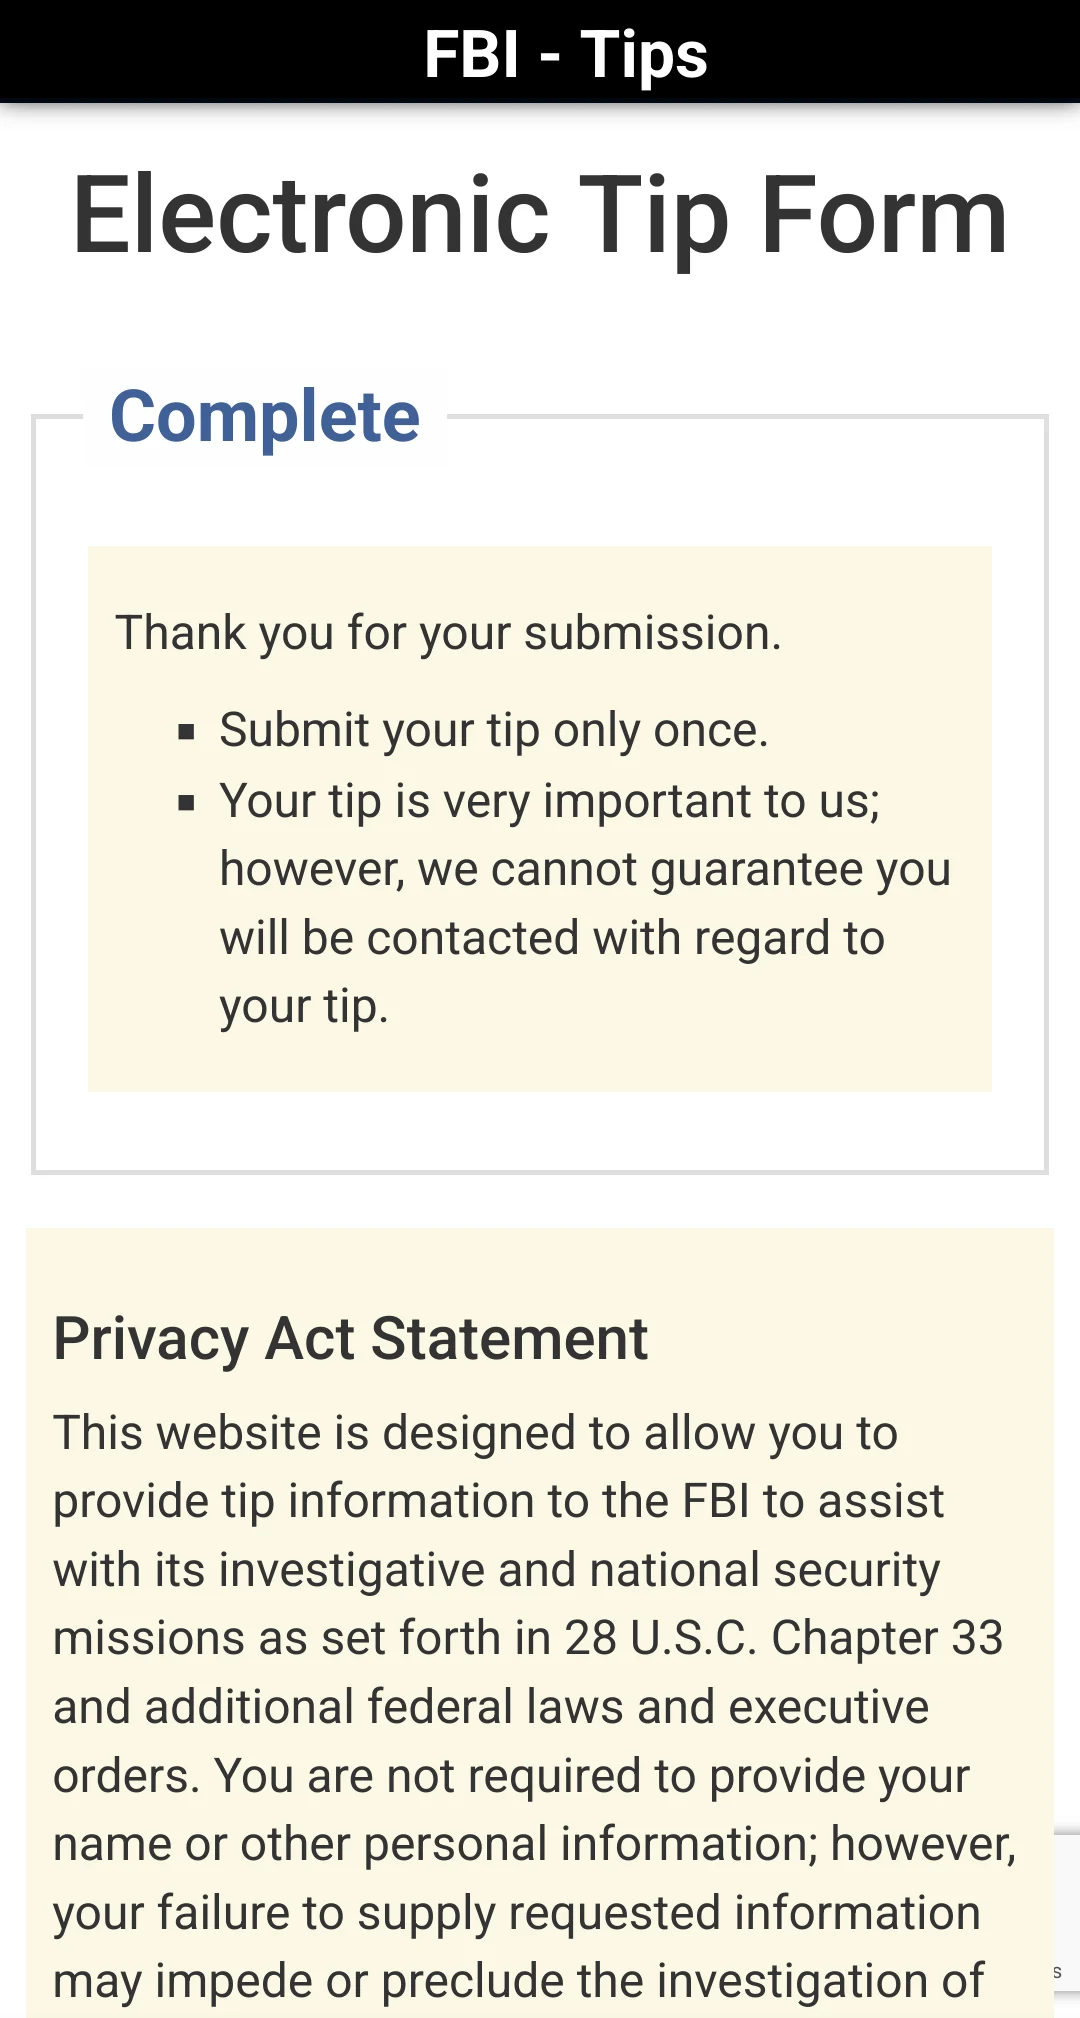Screen dimensions: 1080x2018
Task: Select the Complete section legend
Action: tap(265, 416)
